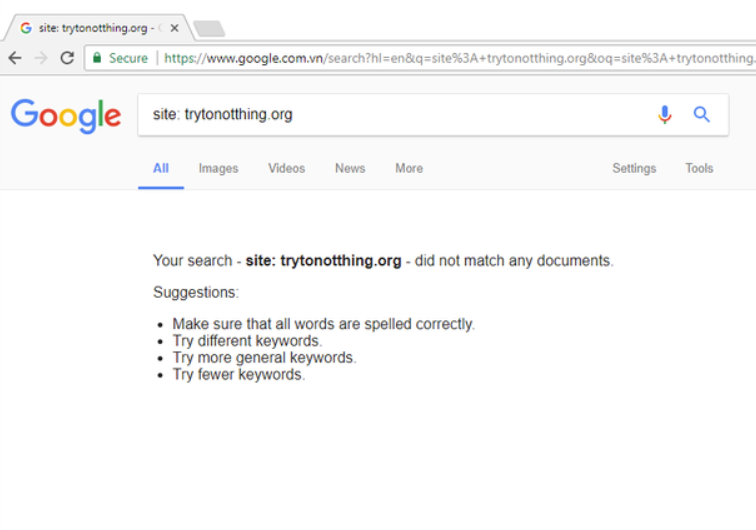The image size is (756, 530).
Task: Switch to the All results tab
Action: click(160, 168)
